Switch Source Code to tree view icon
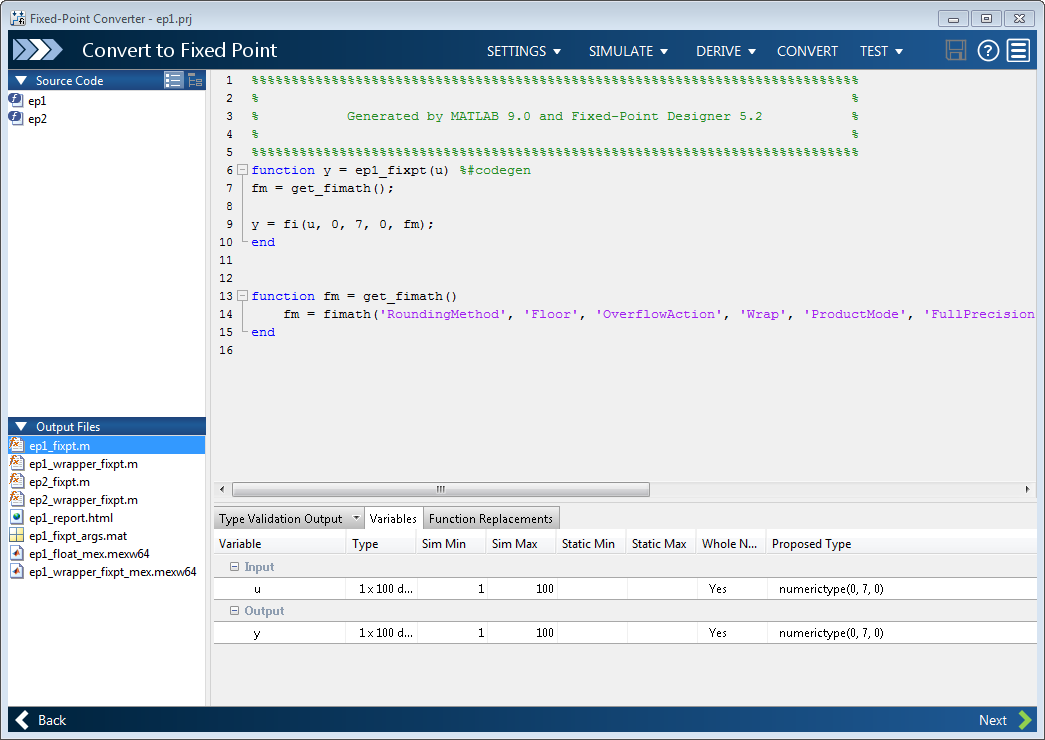 point(195,81)
